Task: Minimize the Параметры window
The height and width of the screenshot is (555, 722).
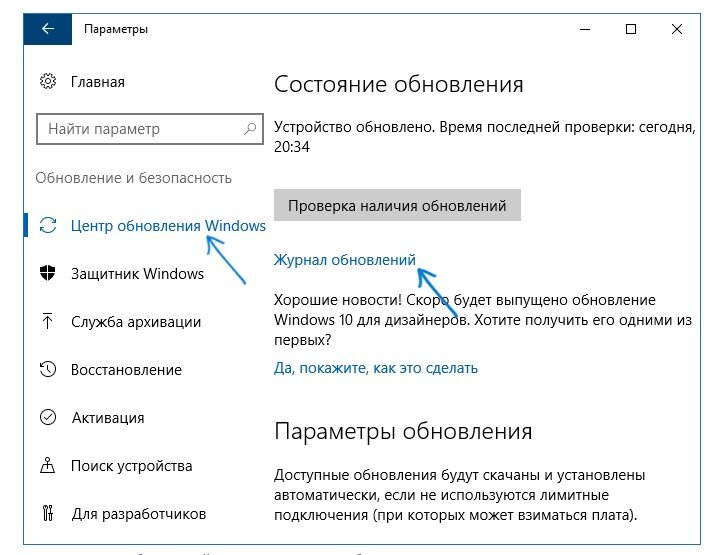Action: coord(585,29)
